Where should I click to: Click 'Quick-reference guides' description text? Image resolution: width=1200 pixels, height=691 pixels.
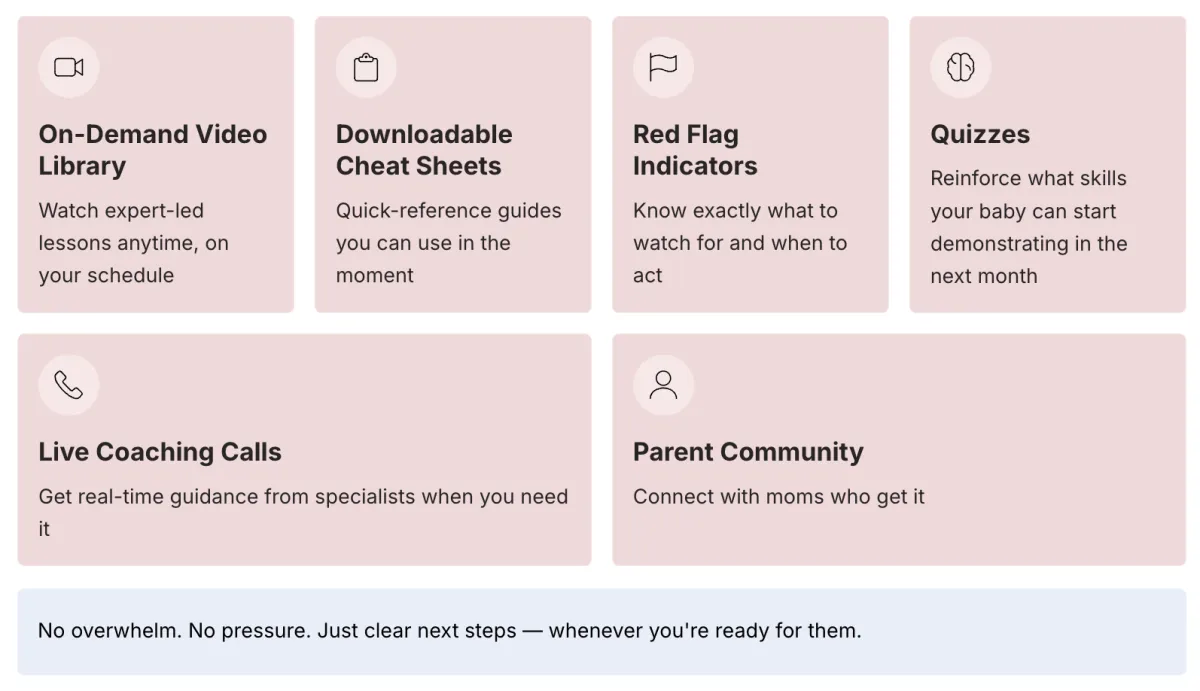coord(448,243)
